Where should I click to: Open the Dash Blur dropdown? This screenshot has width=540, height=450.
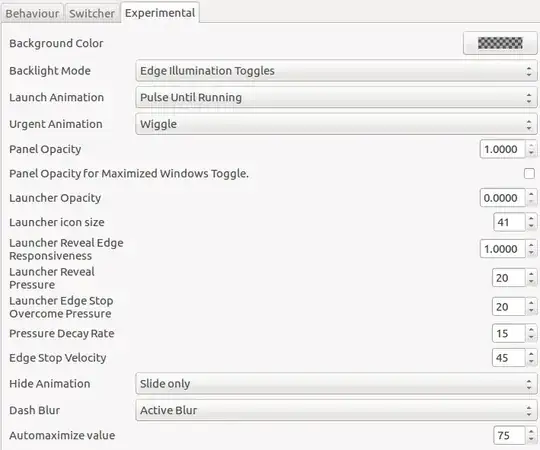pyautogui.click(x=336, y=410)
